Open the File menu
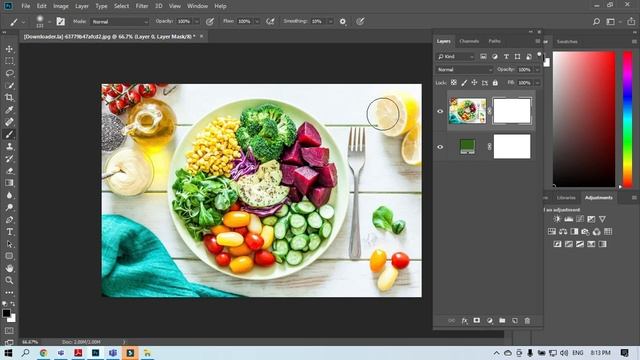The width and height of the screenshot is (640, 360). tap(26, 6)
